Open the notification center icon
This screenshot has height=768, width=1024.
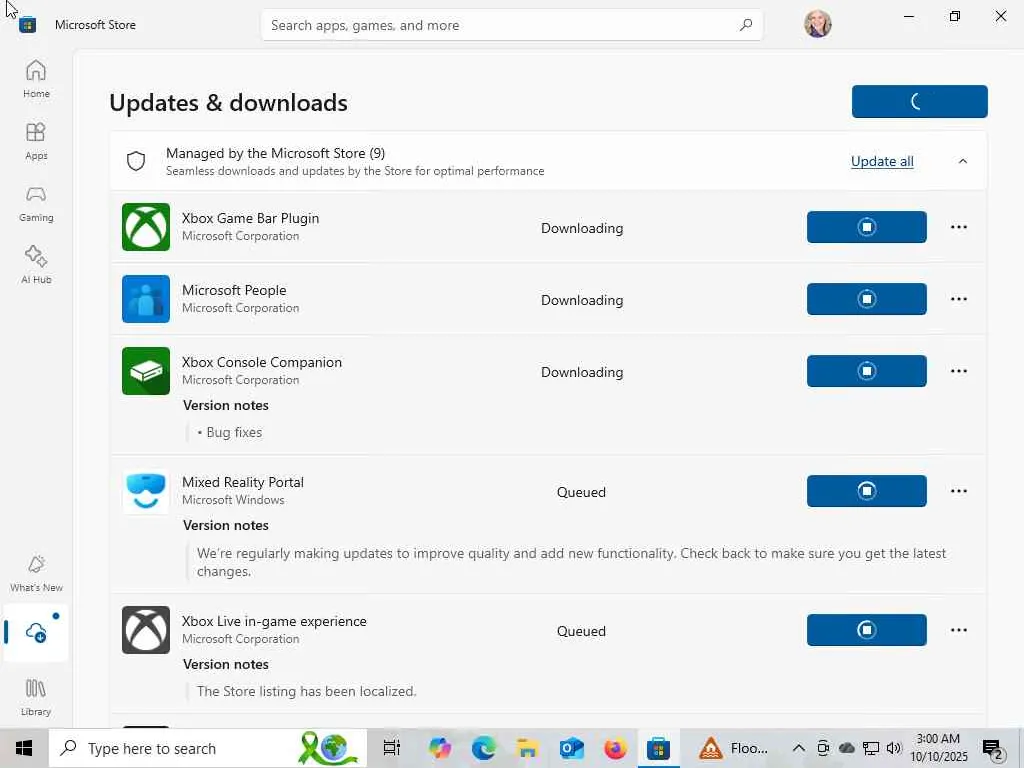point(993,749)
